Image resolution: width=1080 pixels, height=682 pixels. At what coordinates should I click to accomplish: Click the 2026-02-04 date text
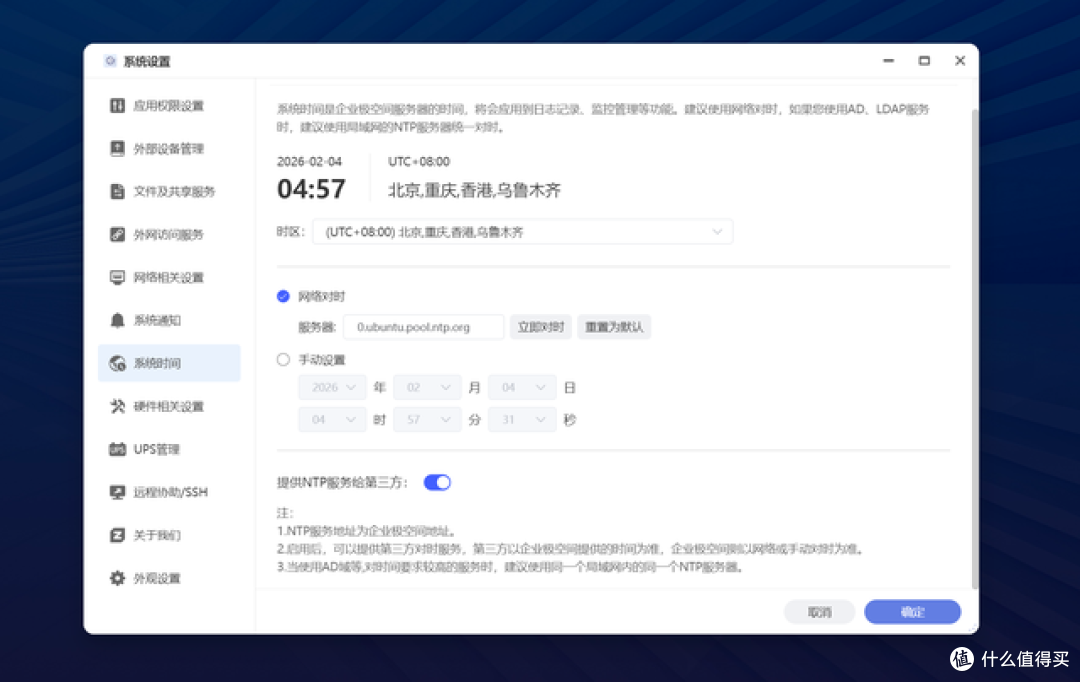point(309,161)
